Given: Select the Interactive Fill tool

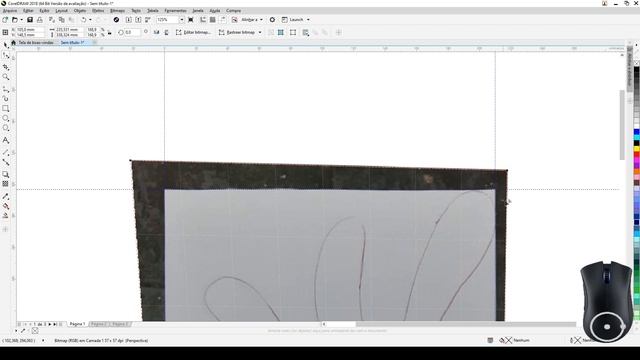Looking at the screenshot, I should point(6,206).
